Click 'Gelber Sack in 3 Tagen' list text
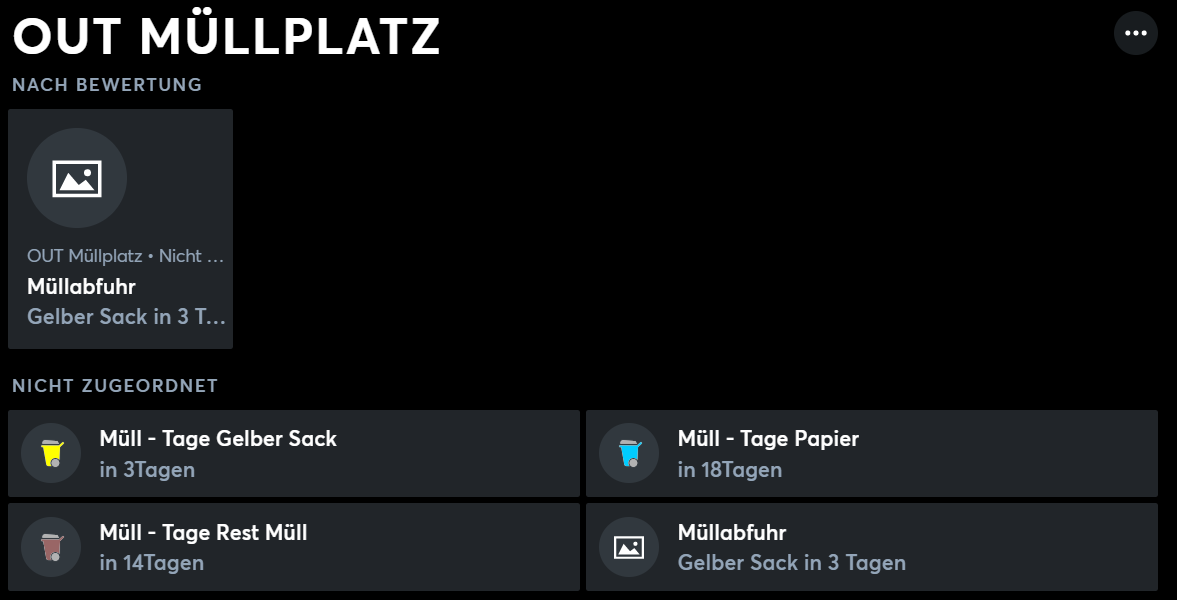The height and width of the screenshot is (600, 1177). (792, 563)
